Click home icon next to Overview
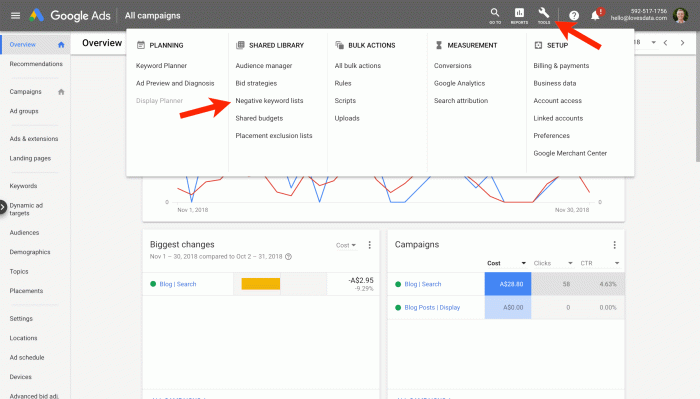The height and width of the screenshot is (399, 700). [x=61, y=45]
